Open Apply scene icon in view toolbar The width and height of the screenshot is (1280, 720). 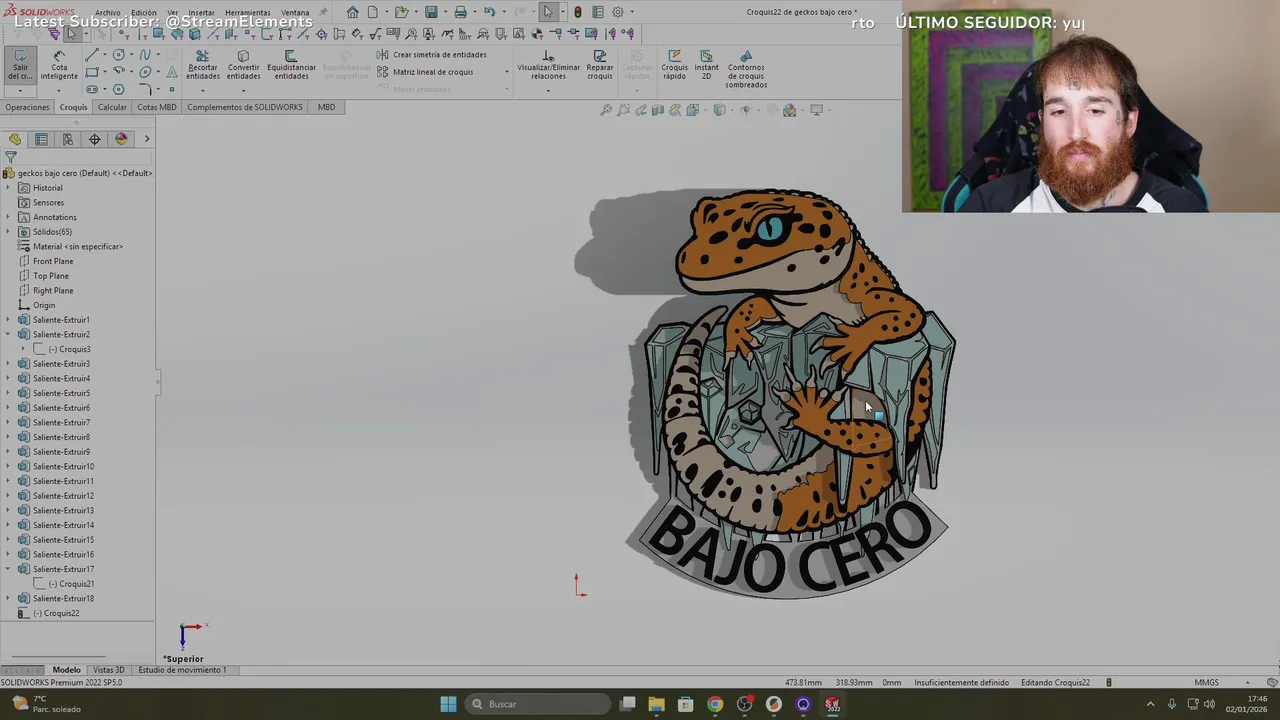point(790,110)
